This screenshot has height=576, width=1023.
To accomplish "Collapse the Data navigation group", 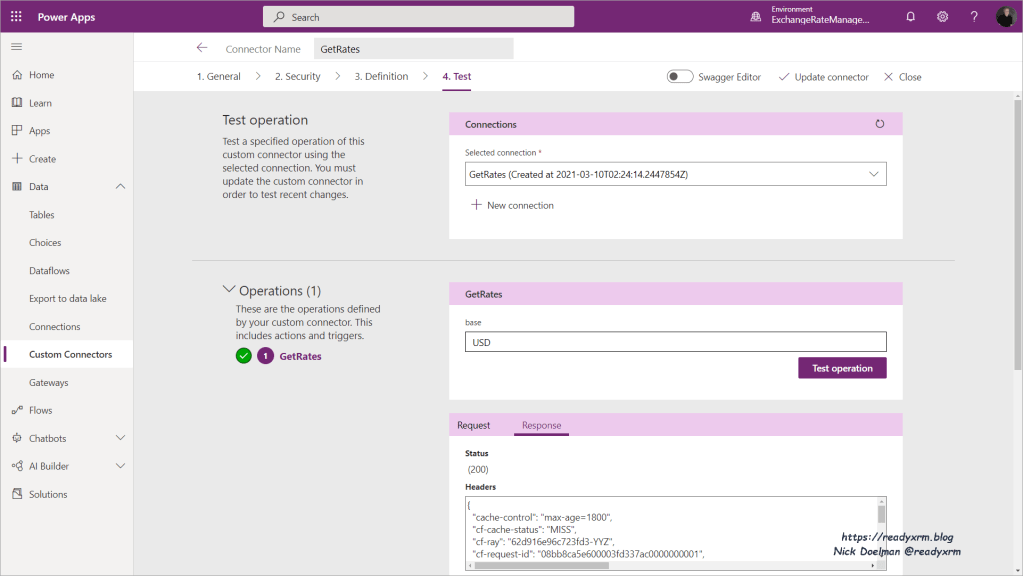I will tap(121, 187).
